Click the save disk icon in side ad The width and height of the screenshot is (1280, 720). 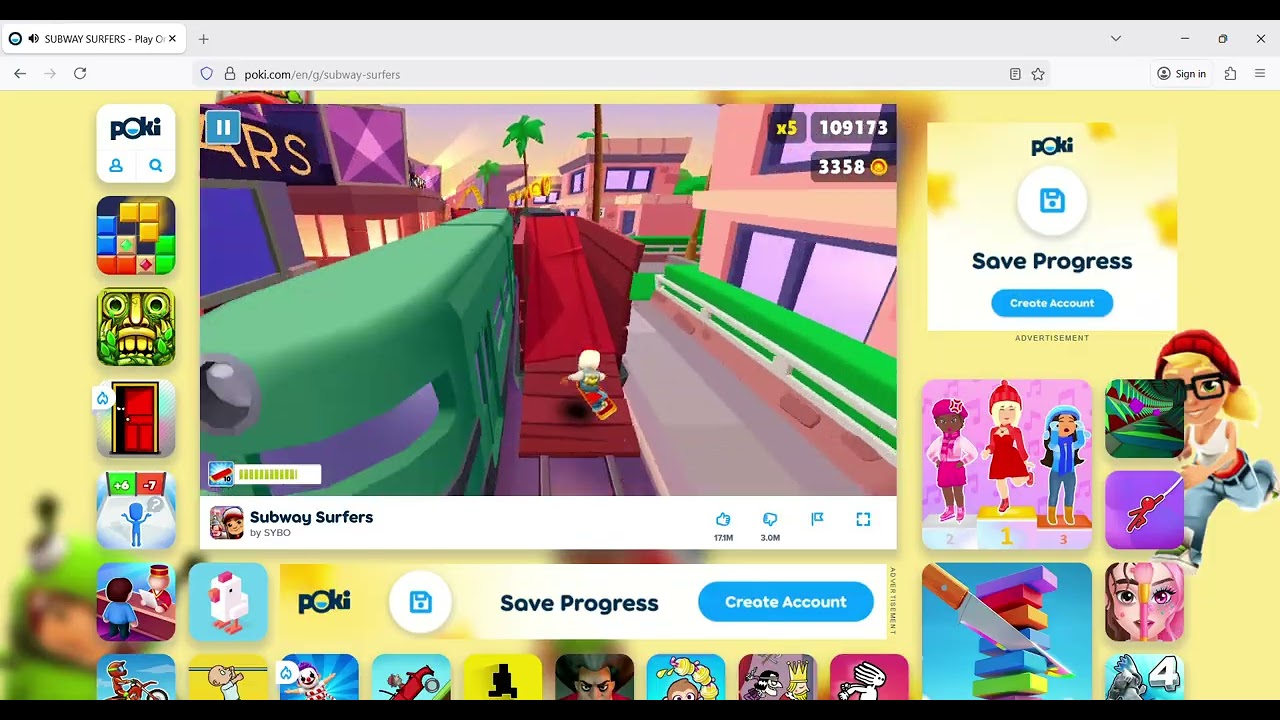tap(1052, 201)
